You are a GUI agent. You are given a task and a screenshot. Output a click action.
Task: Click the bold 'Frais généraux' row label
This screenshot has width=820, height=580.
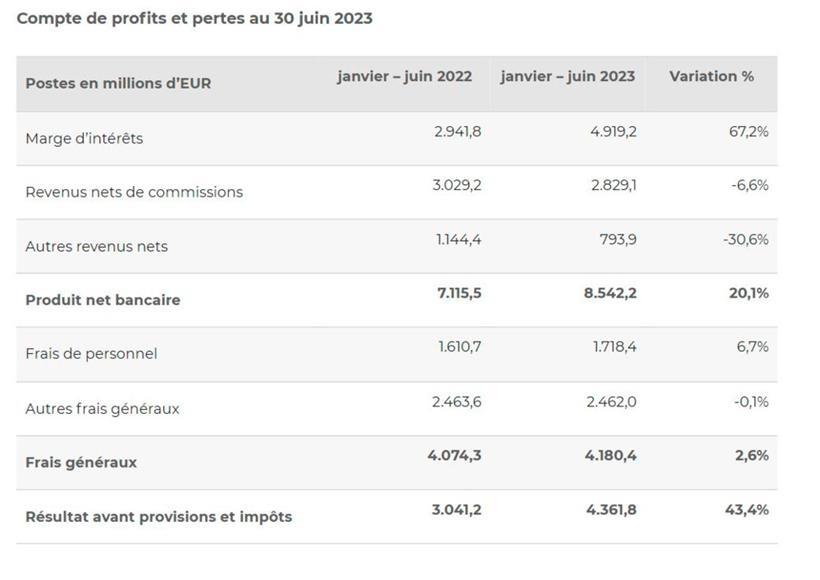81,462
